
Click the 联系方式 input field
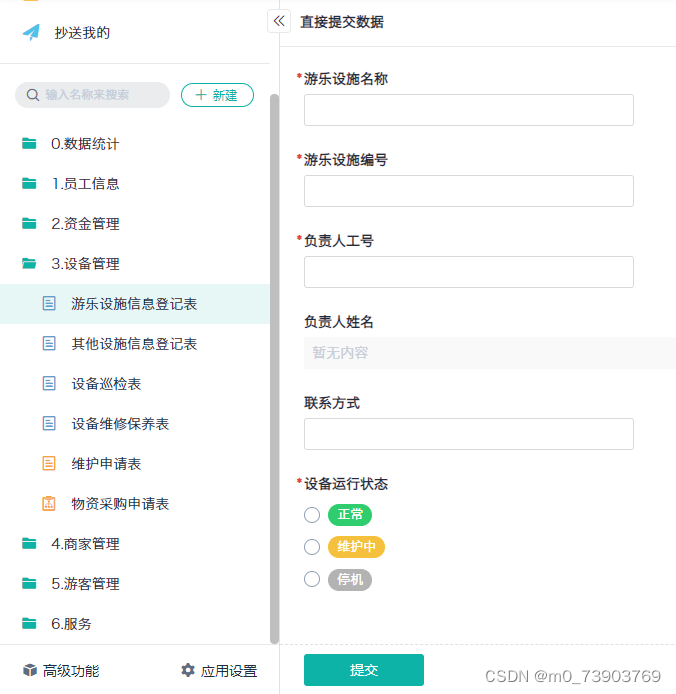[469, 434]
